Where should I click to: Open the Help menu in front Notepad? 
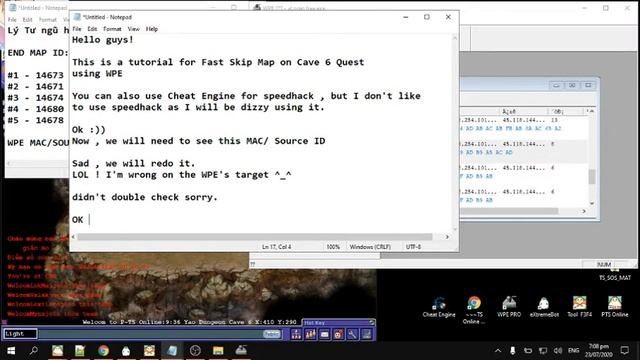coord(152,29)
